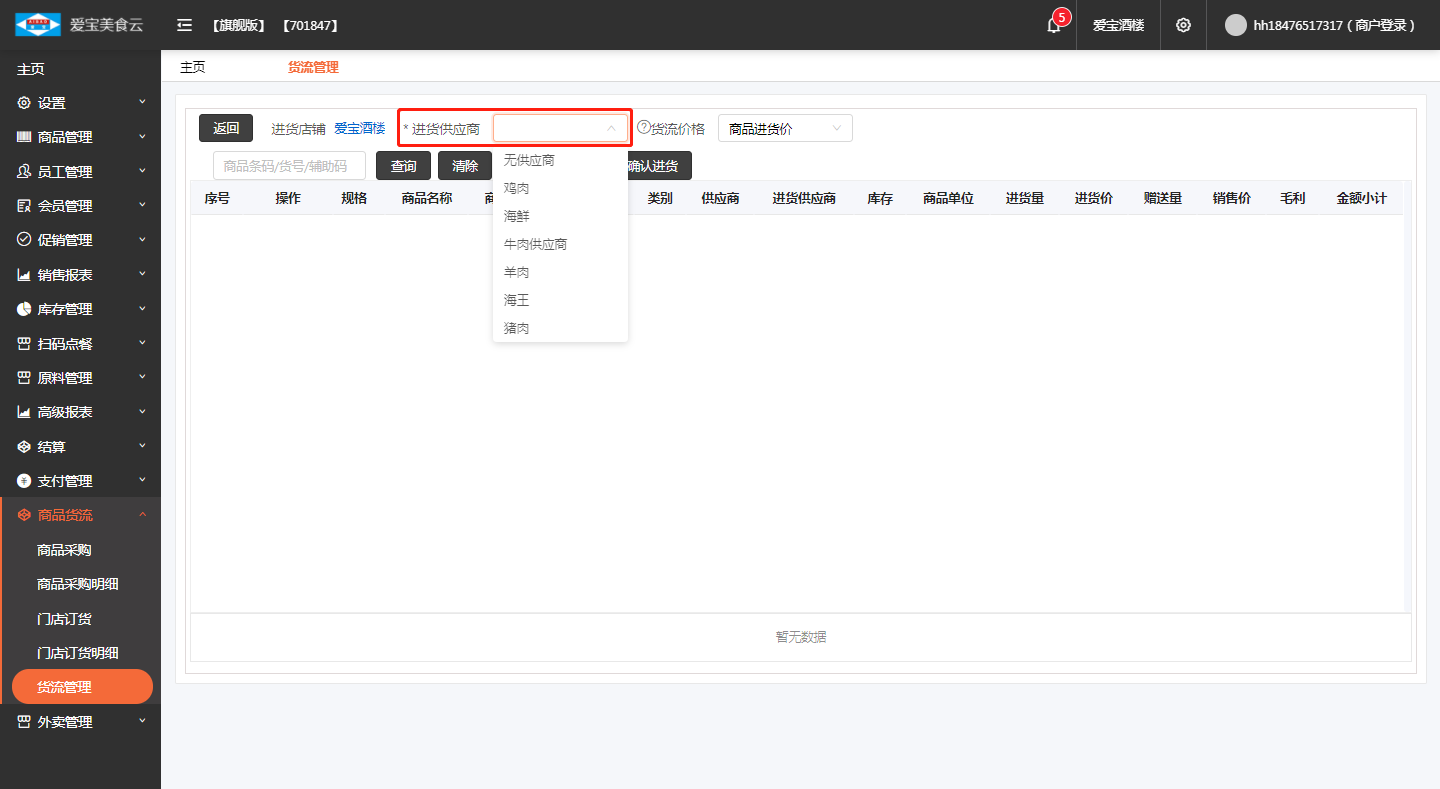1440x789 pixels.
Task: Pick 无供应商 option in dropdown
Action: point(529,160)
